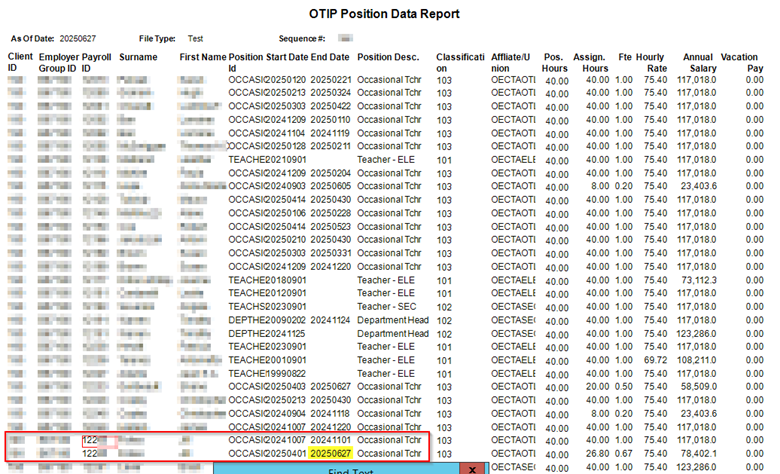Close the Find Text dialog
This screenshot has width=780, height=474.
[x=473, y=469]
